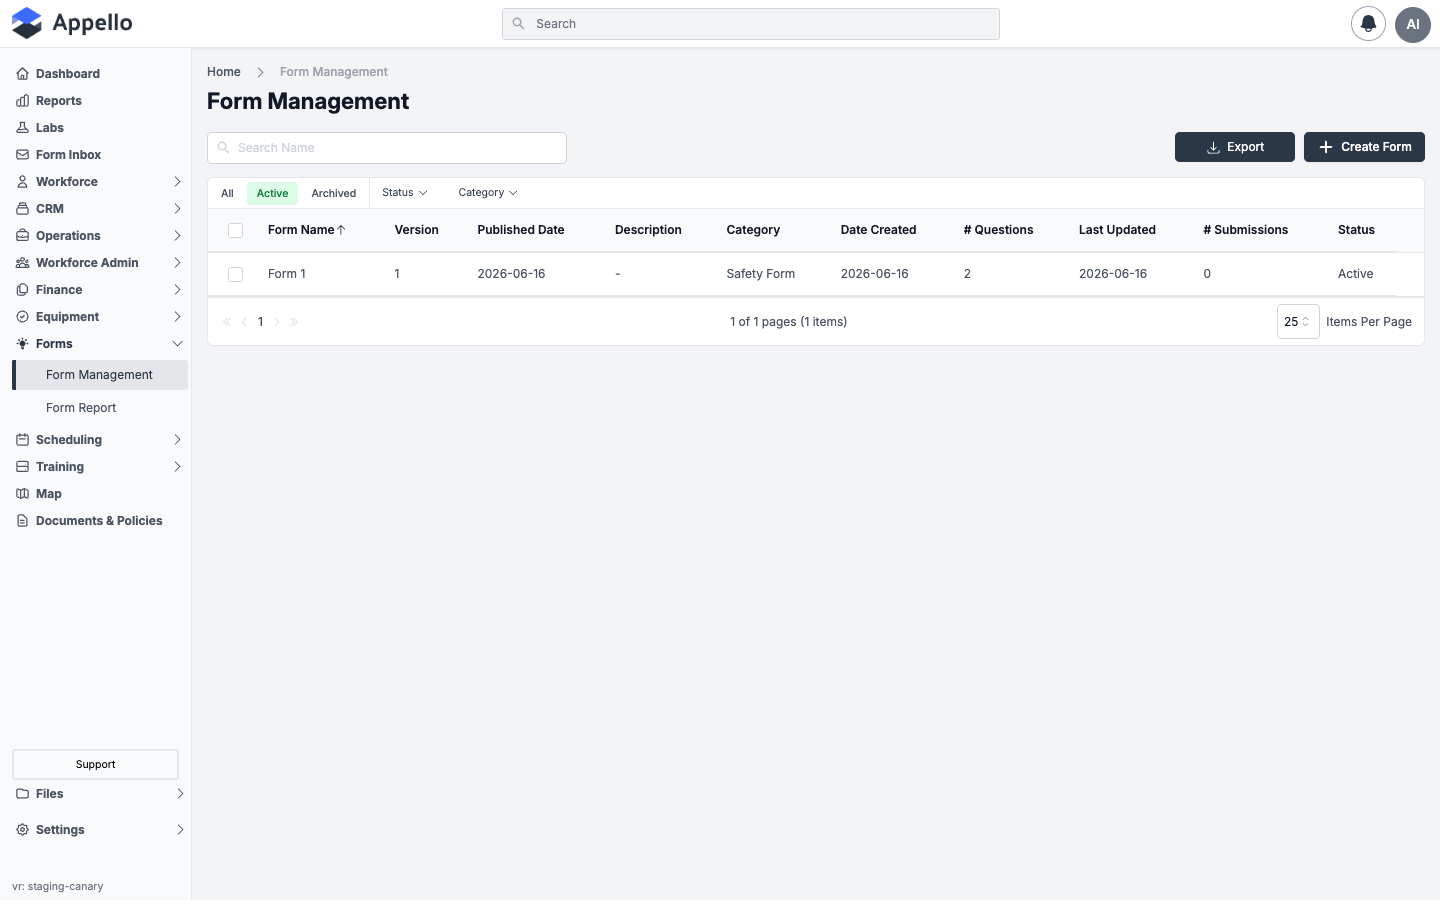Image resolution: width=1440 pixels, height=918 pixels.
Task: Open Form Report in sidebar
Action: pos(81,408)
